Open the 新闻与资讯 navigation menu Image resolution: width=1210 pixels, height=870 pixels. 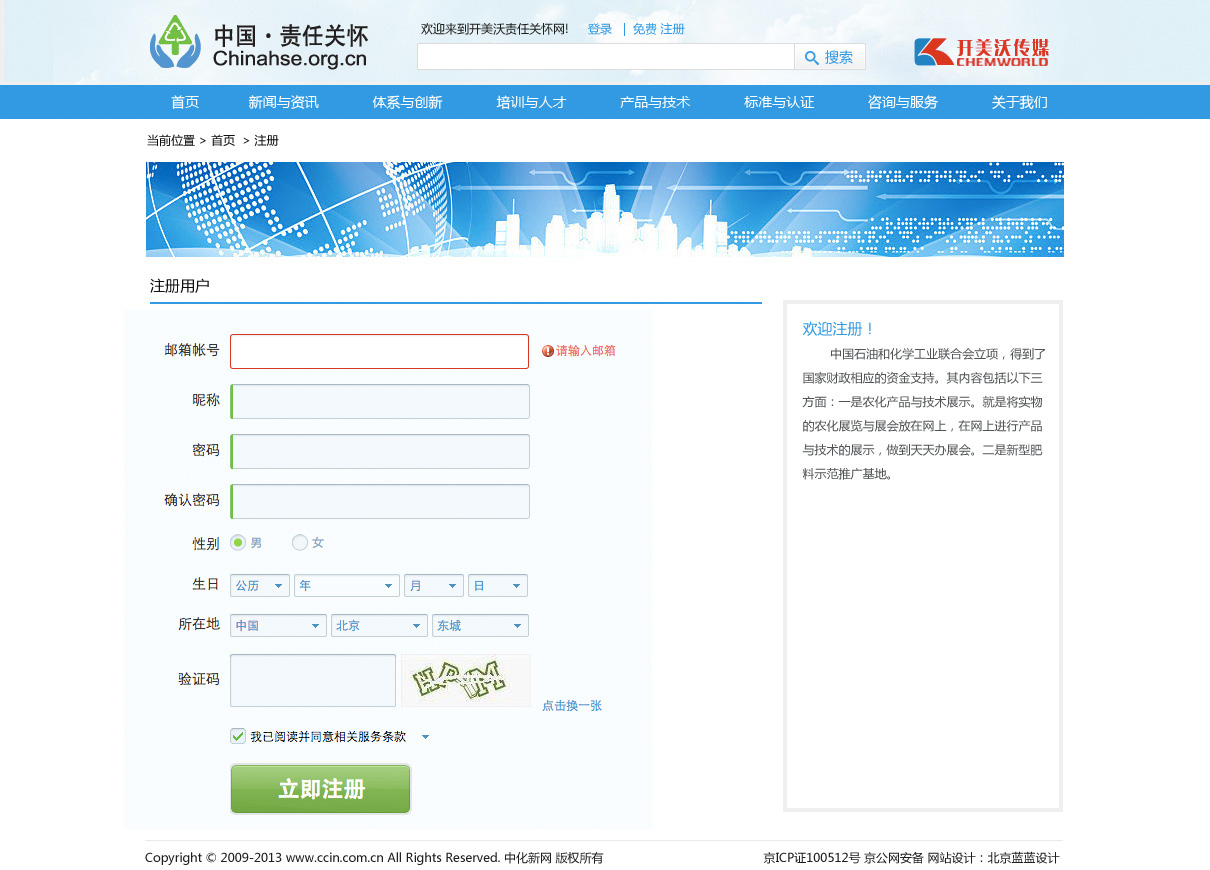[282, 101]
